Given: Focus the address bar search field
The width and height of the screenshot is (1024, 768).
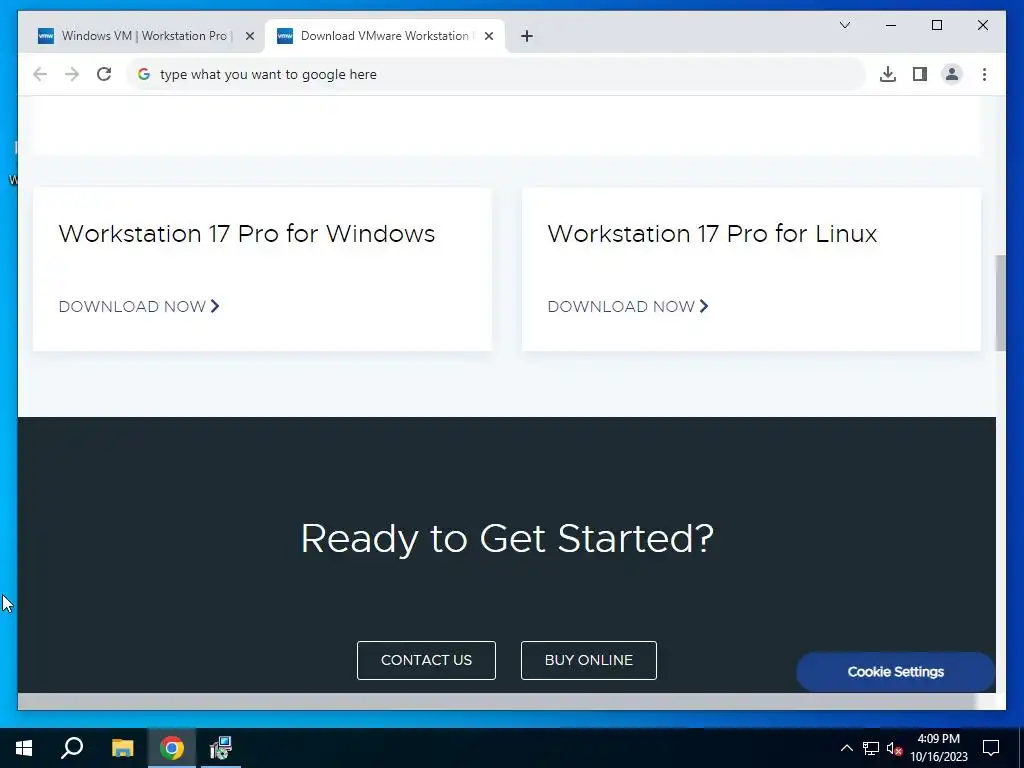Looking at the screenshot, I should click(x=496, y=74).
